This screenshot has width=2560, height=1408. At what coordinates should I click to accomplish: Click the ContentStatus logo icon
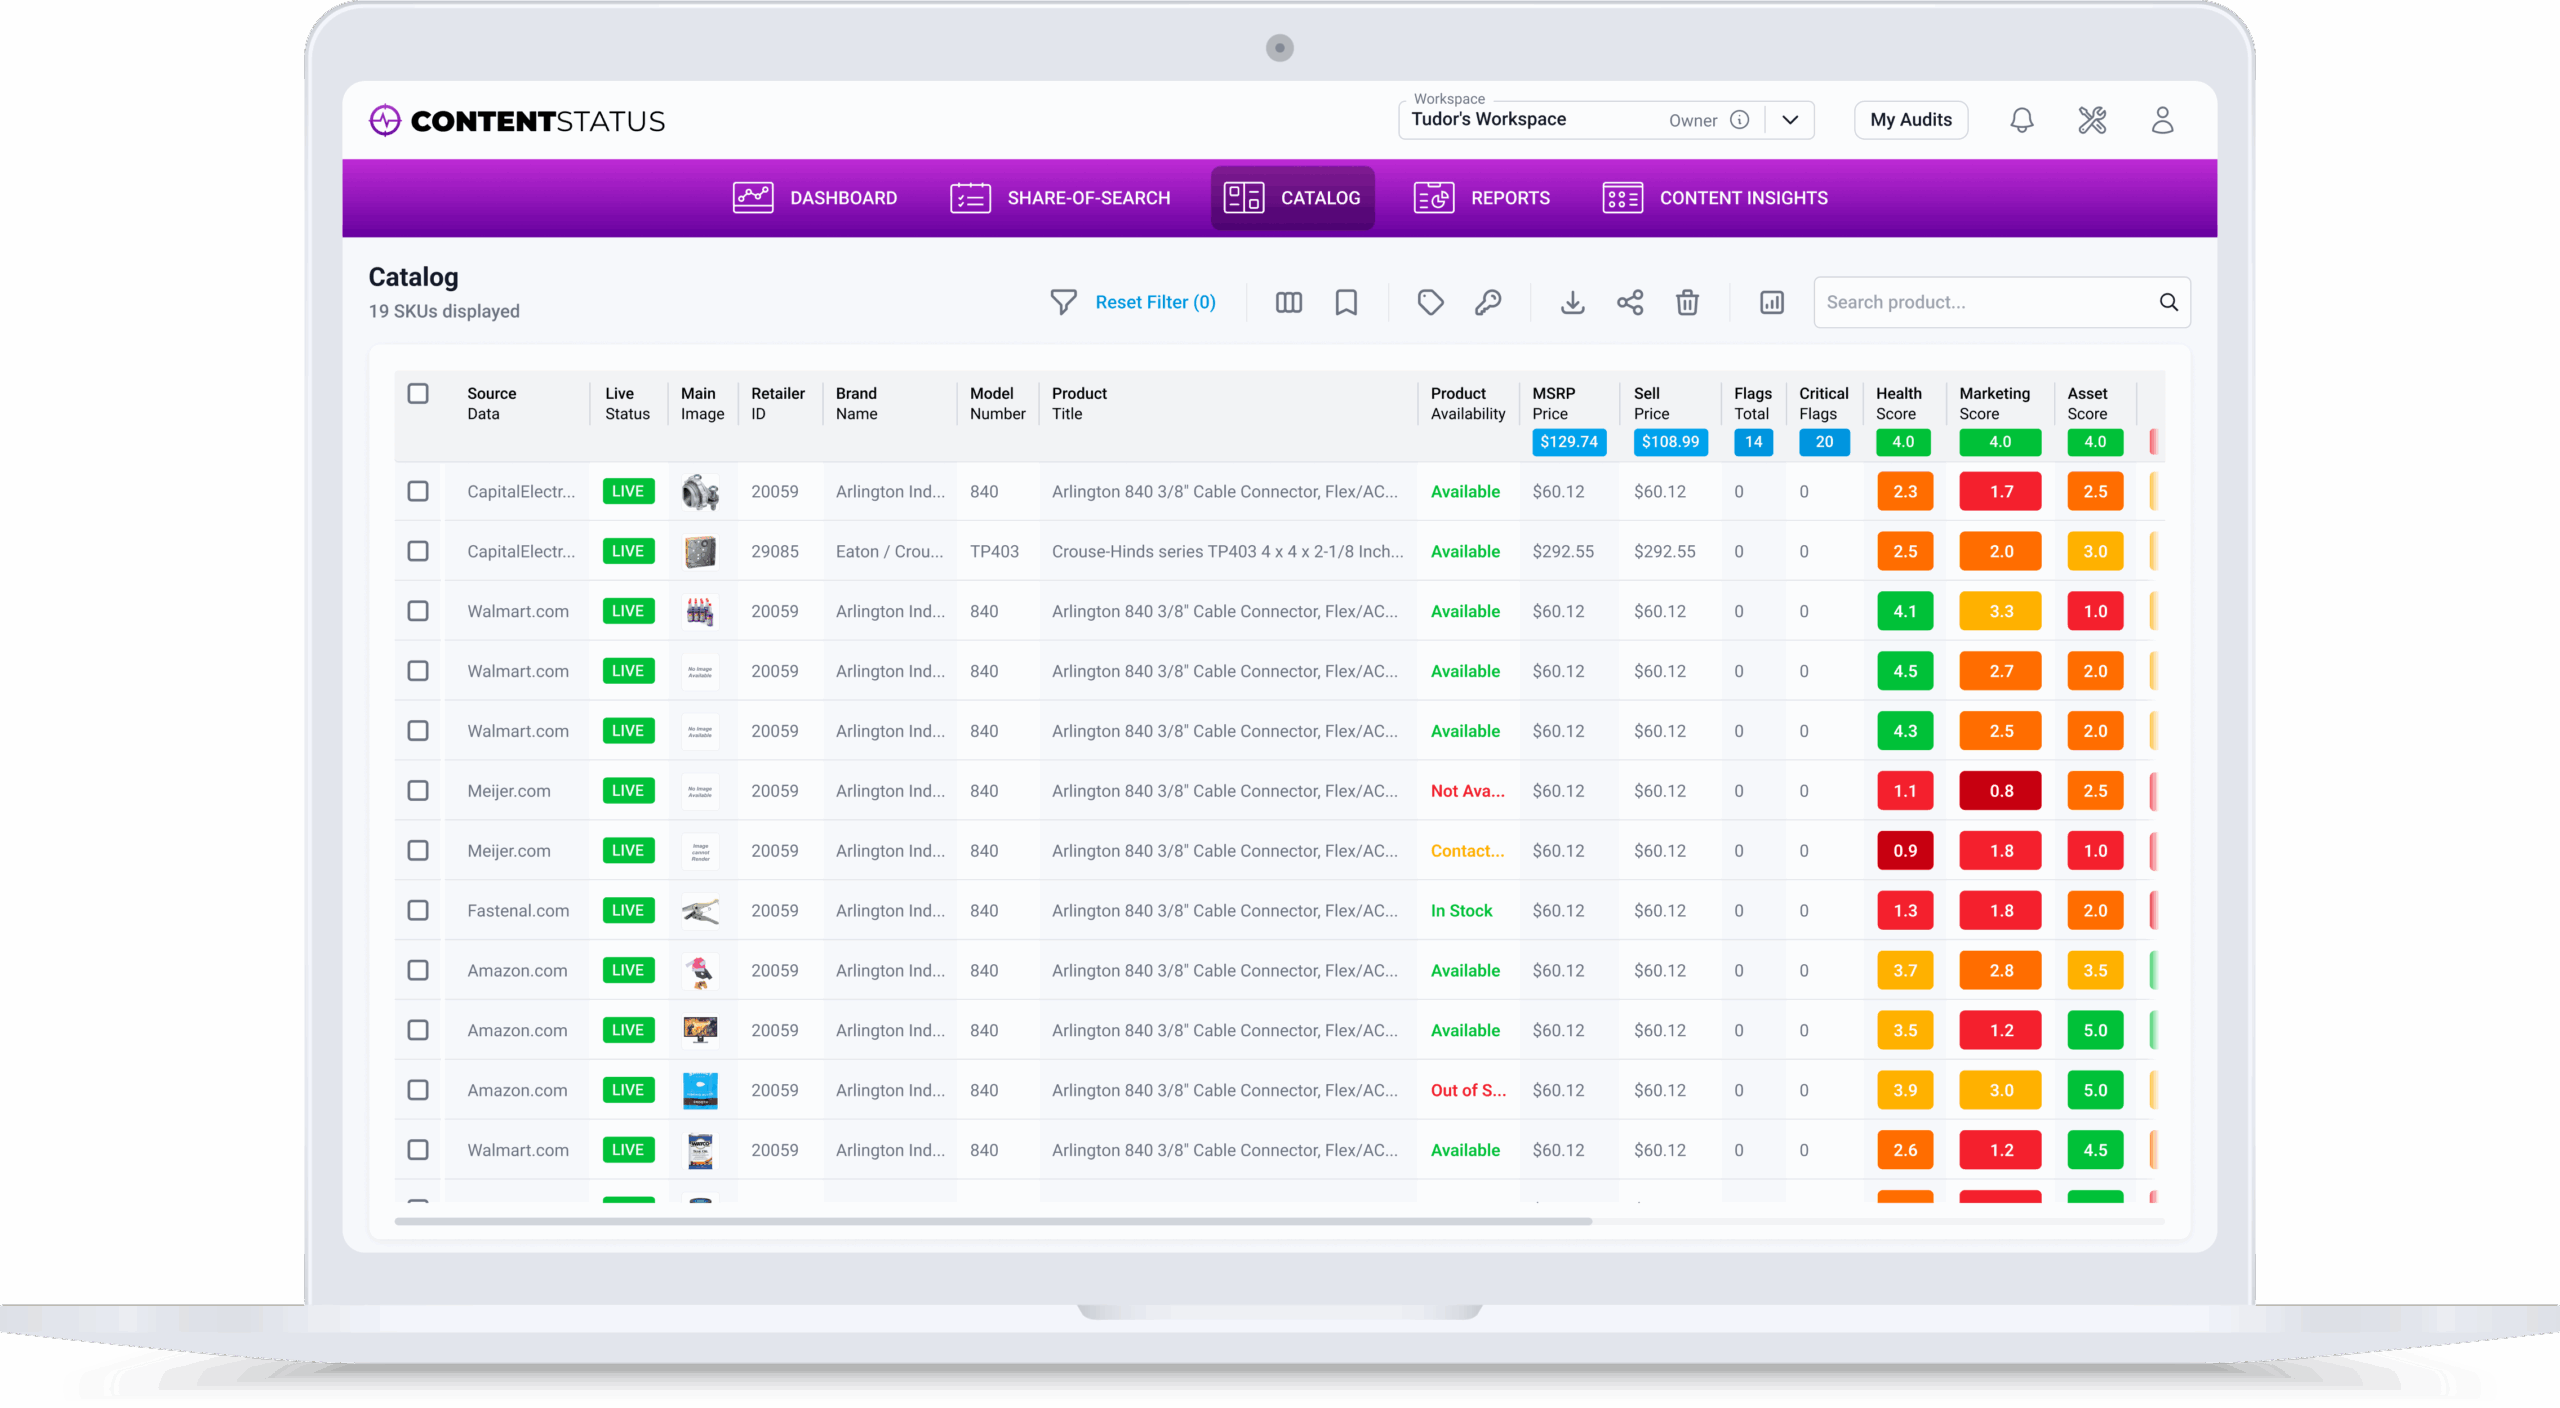tap(384, 121)
